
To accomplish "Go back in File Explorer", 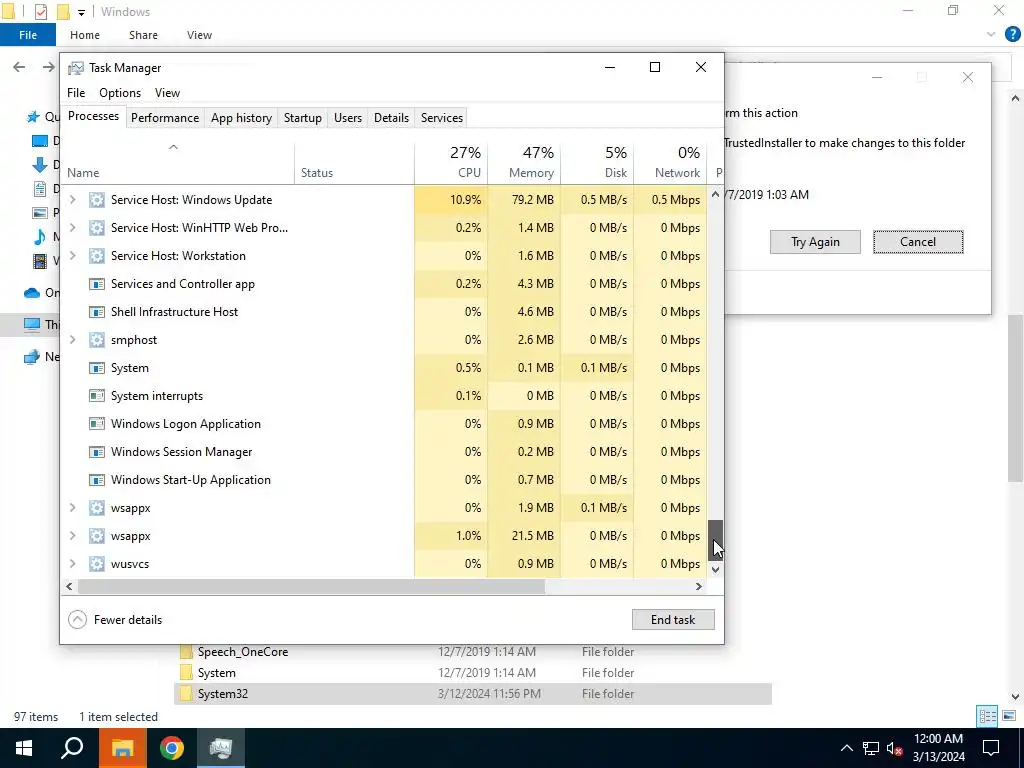I will 20,67.
